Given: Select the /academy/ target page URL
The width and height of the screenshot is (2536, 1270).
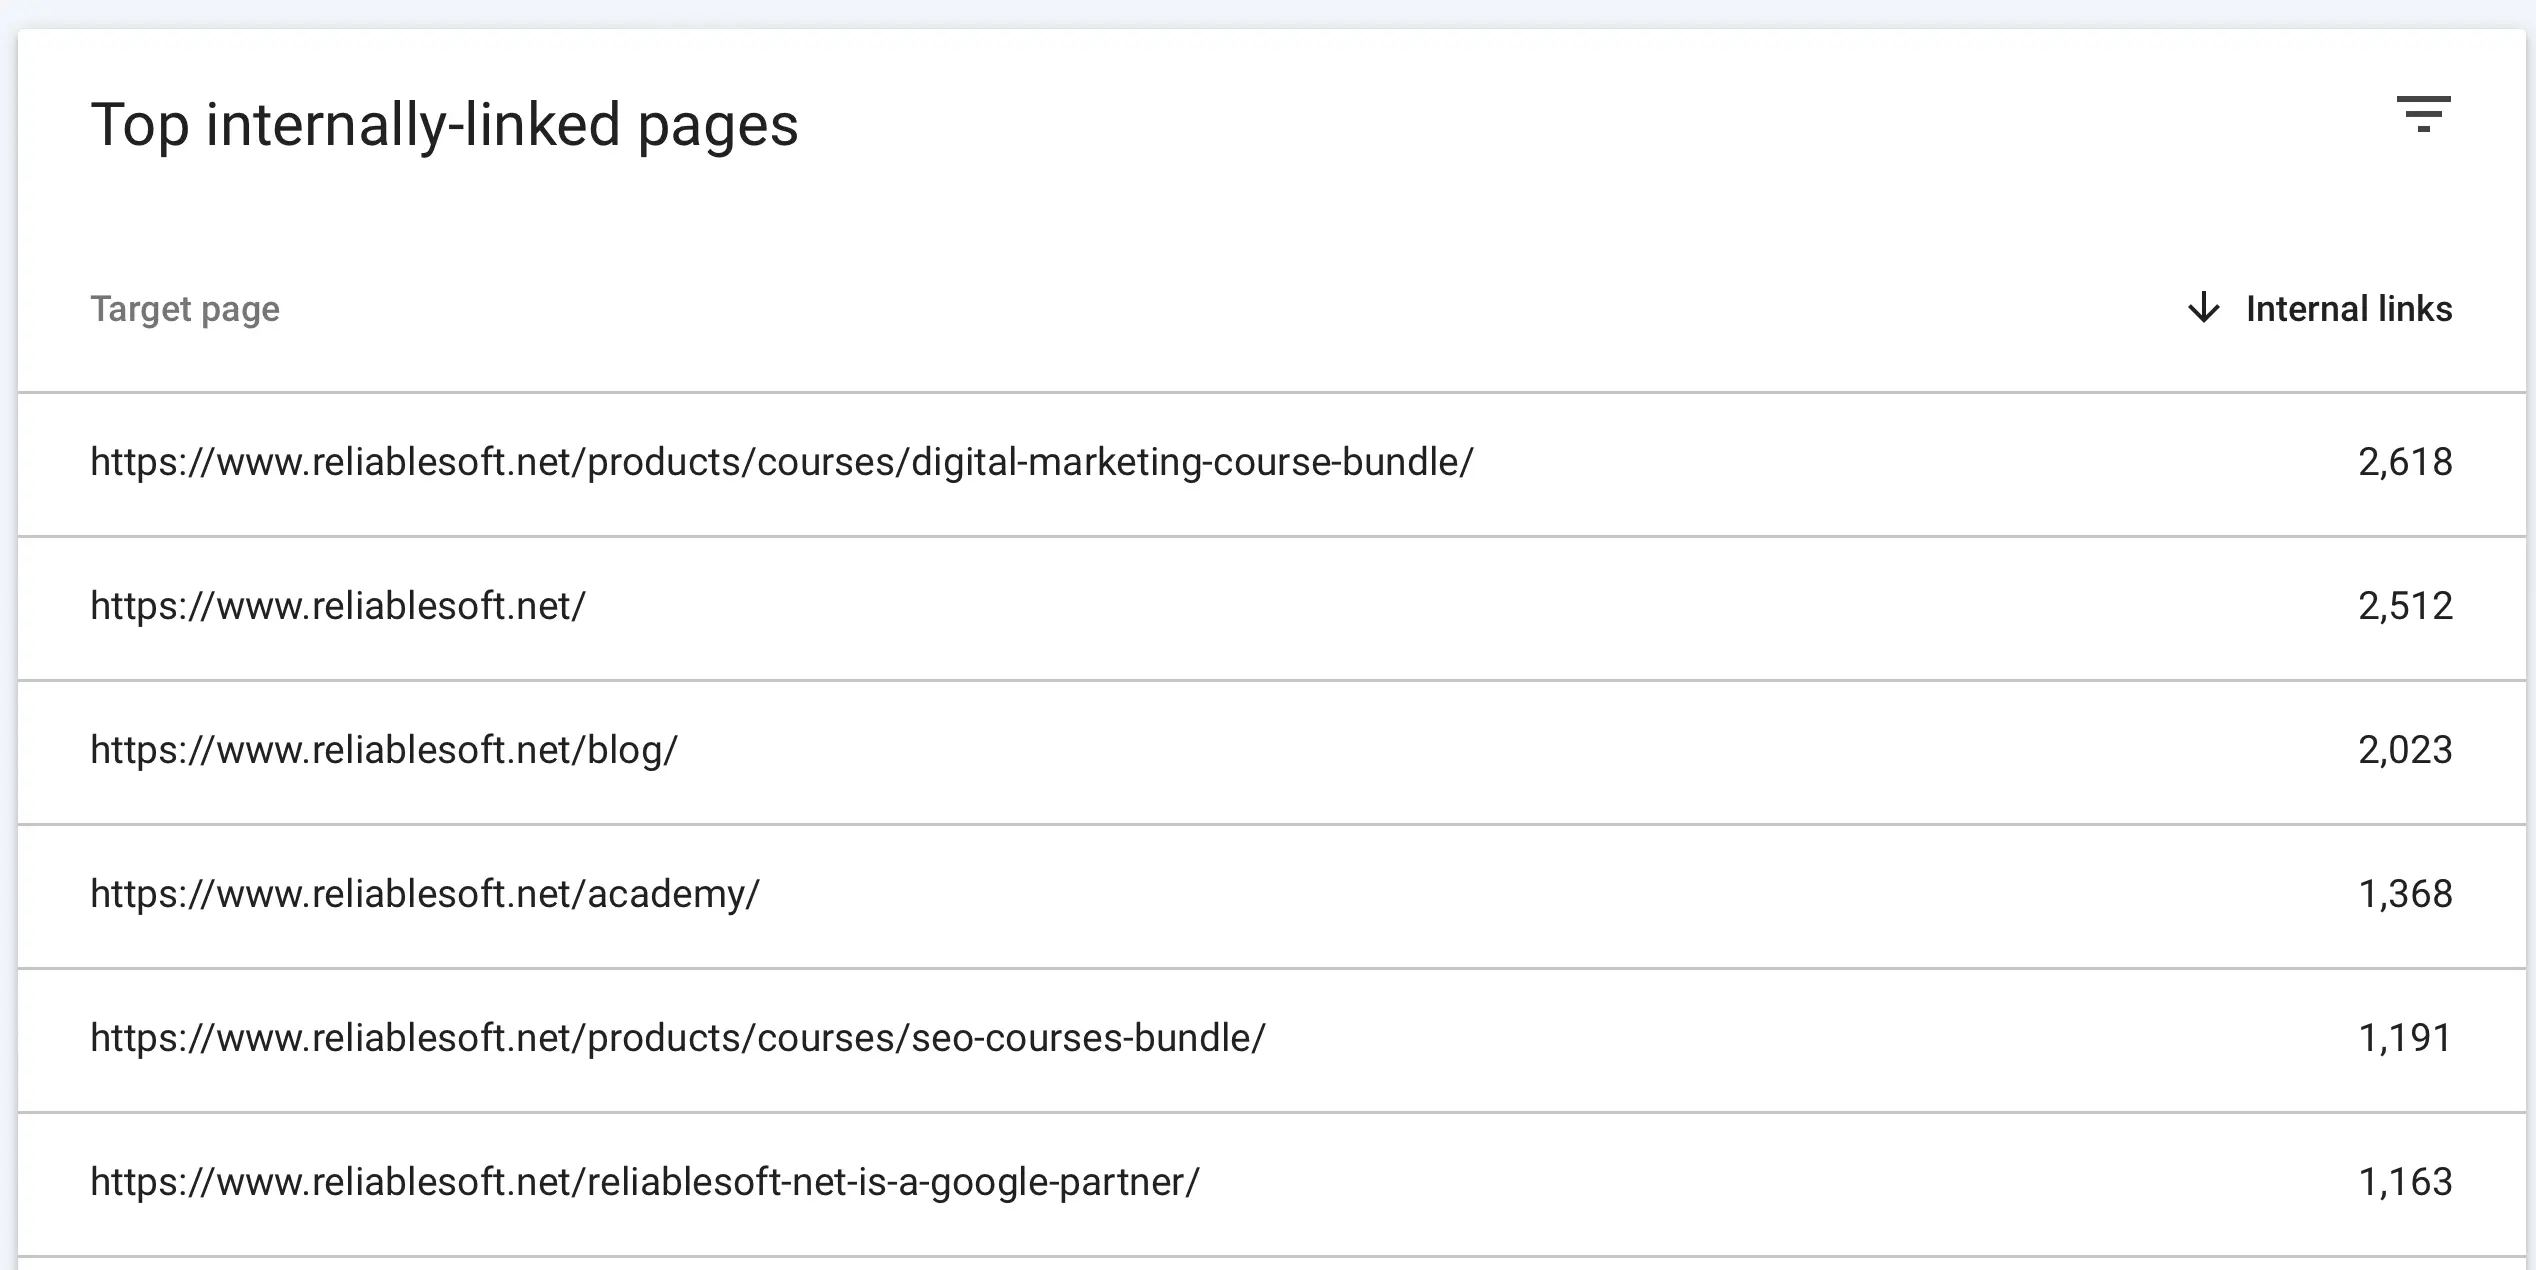Looking at the screenshot, I should [x=425, y=894].
